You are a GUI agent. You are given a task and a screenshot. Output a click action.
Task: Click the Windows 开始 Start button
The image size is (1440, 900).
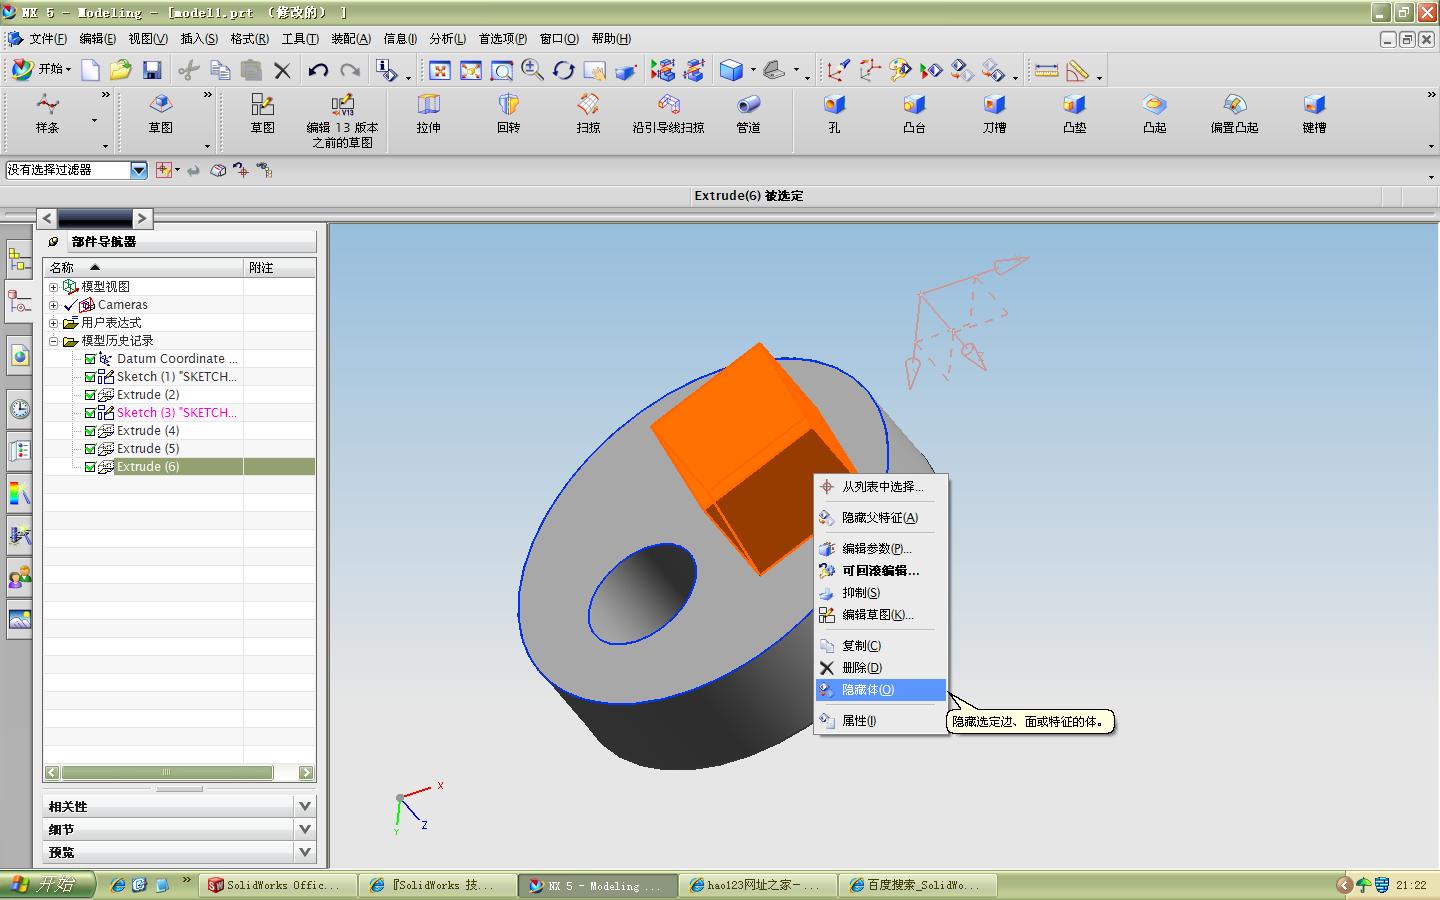pos(48,885)
